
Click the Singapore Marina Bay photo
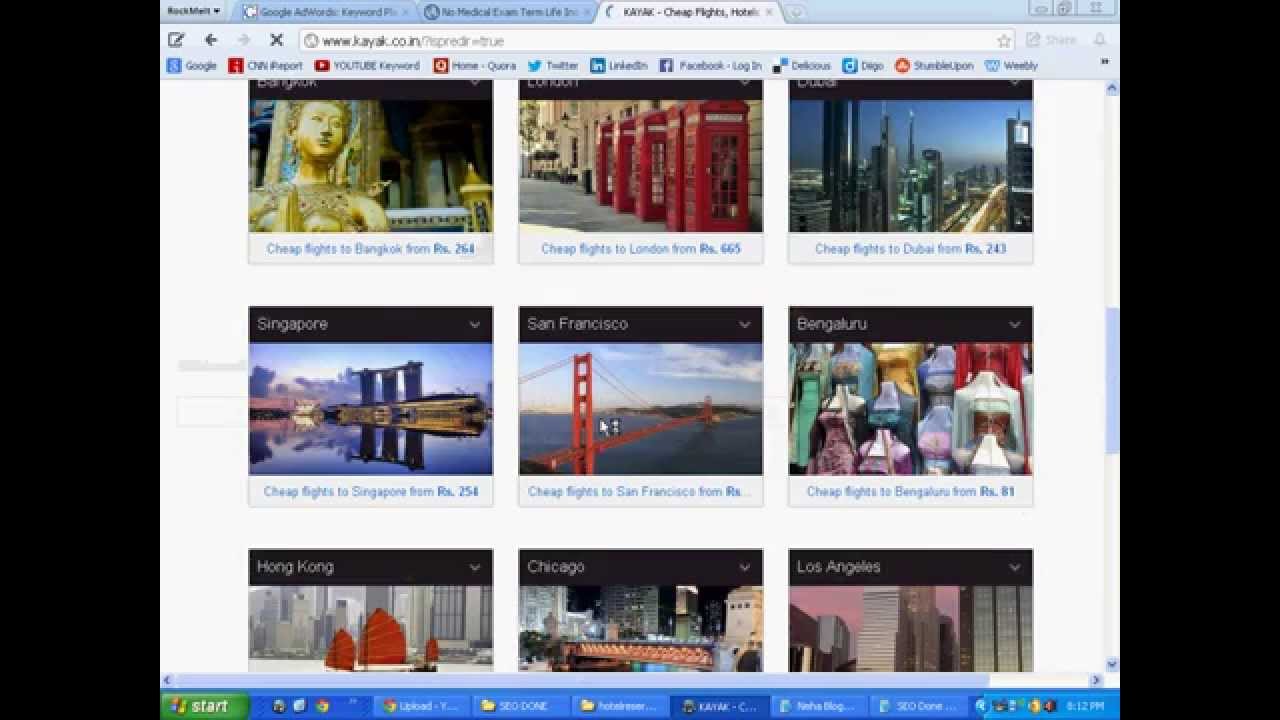coord(370,409)
